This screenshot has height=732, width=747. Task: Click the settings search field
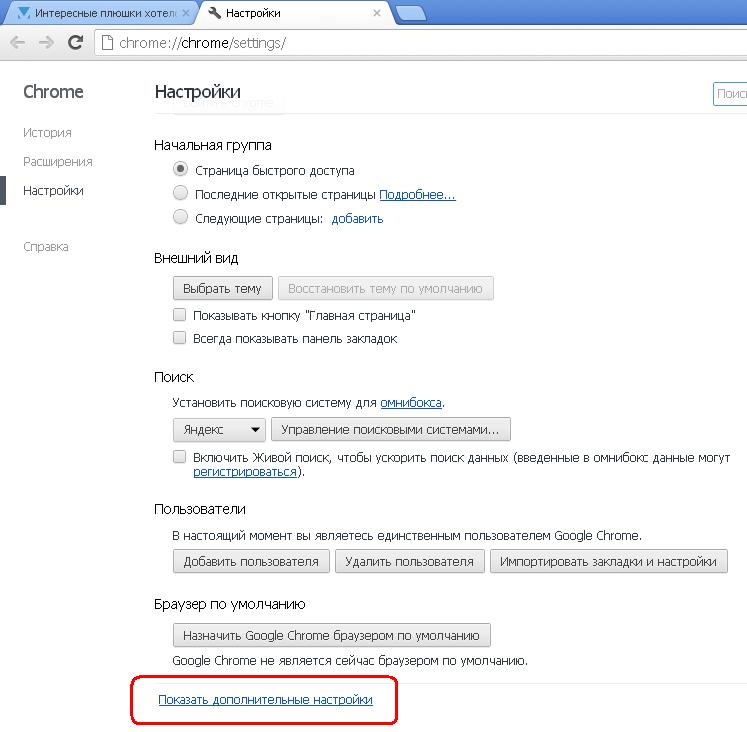point(730,94)
